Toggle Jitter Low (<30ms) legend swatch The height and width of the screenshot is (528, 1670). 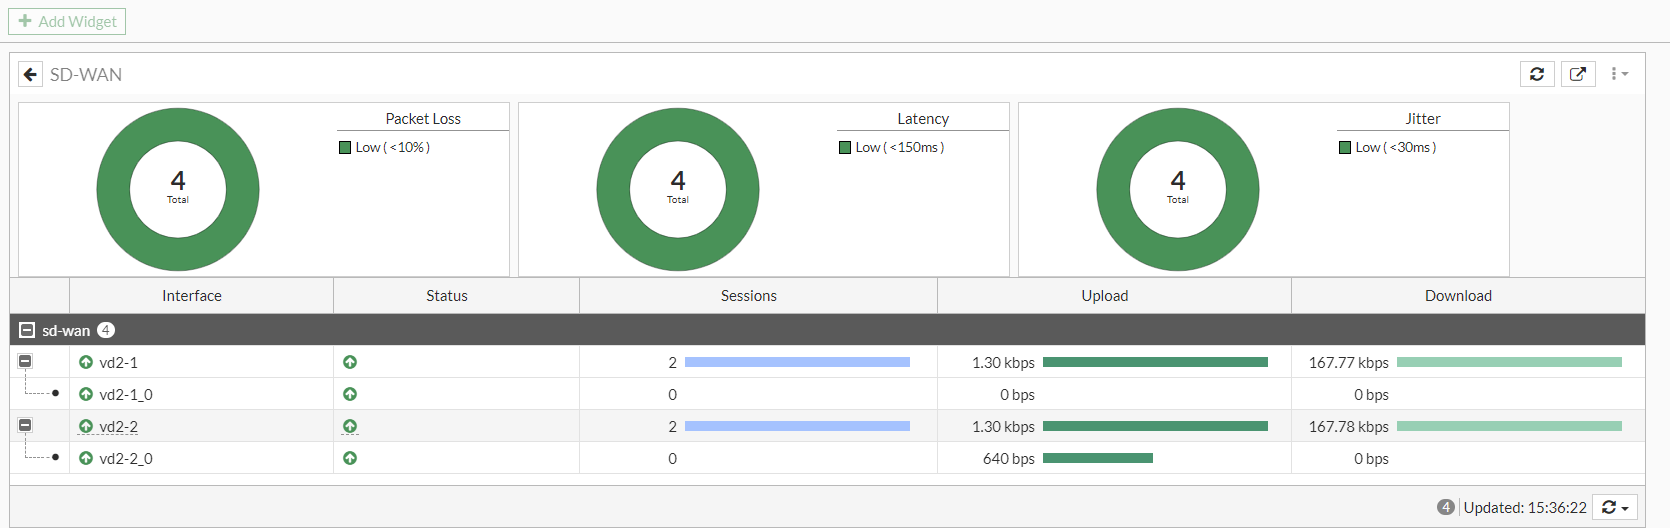pos(1345,147)
